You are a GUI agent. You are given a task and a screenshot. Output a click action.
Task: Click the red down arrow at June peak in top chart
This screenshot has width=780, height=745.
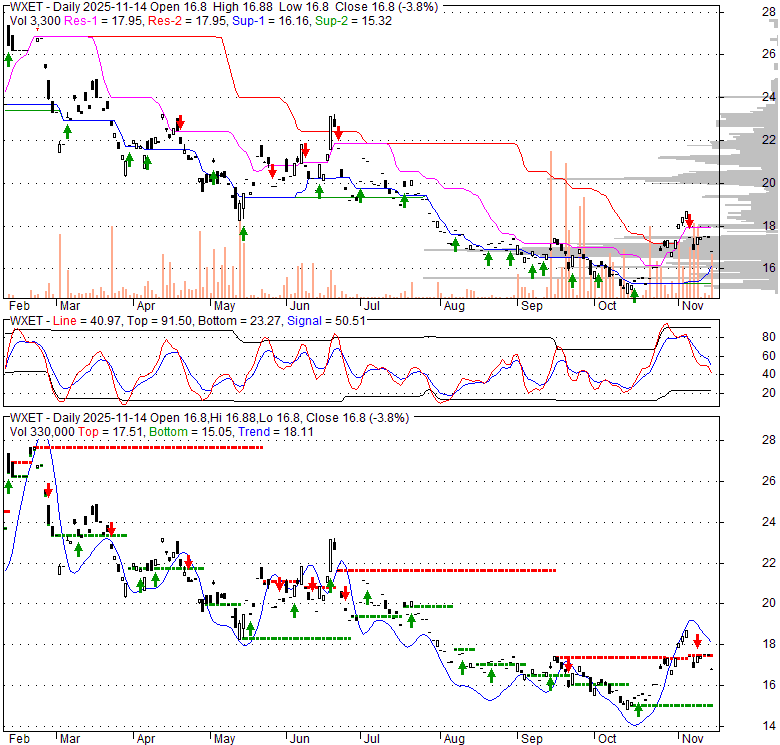(338, 133)
